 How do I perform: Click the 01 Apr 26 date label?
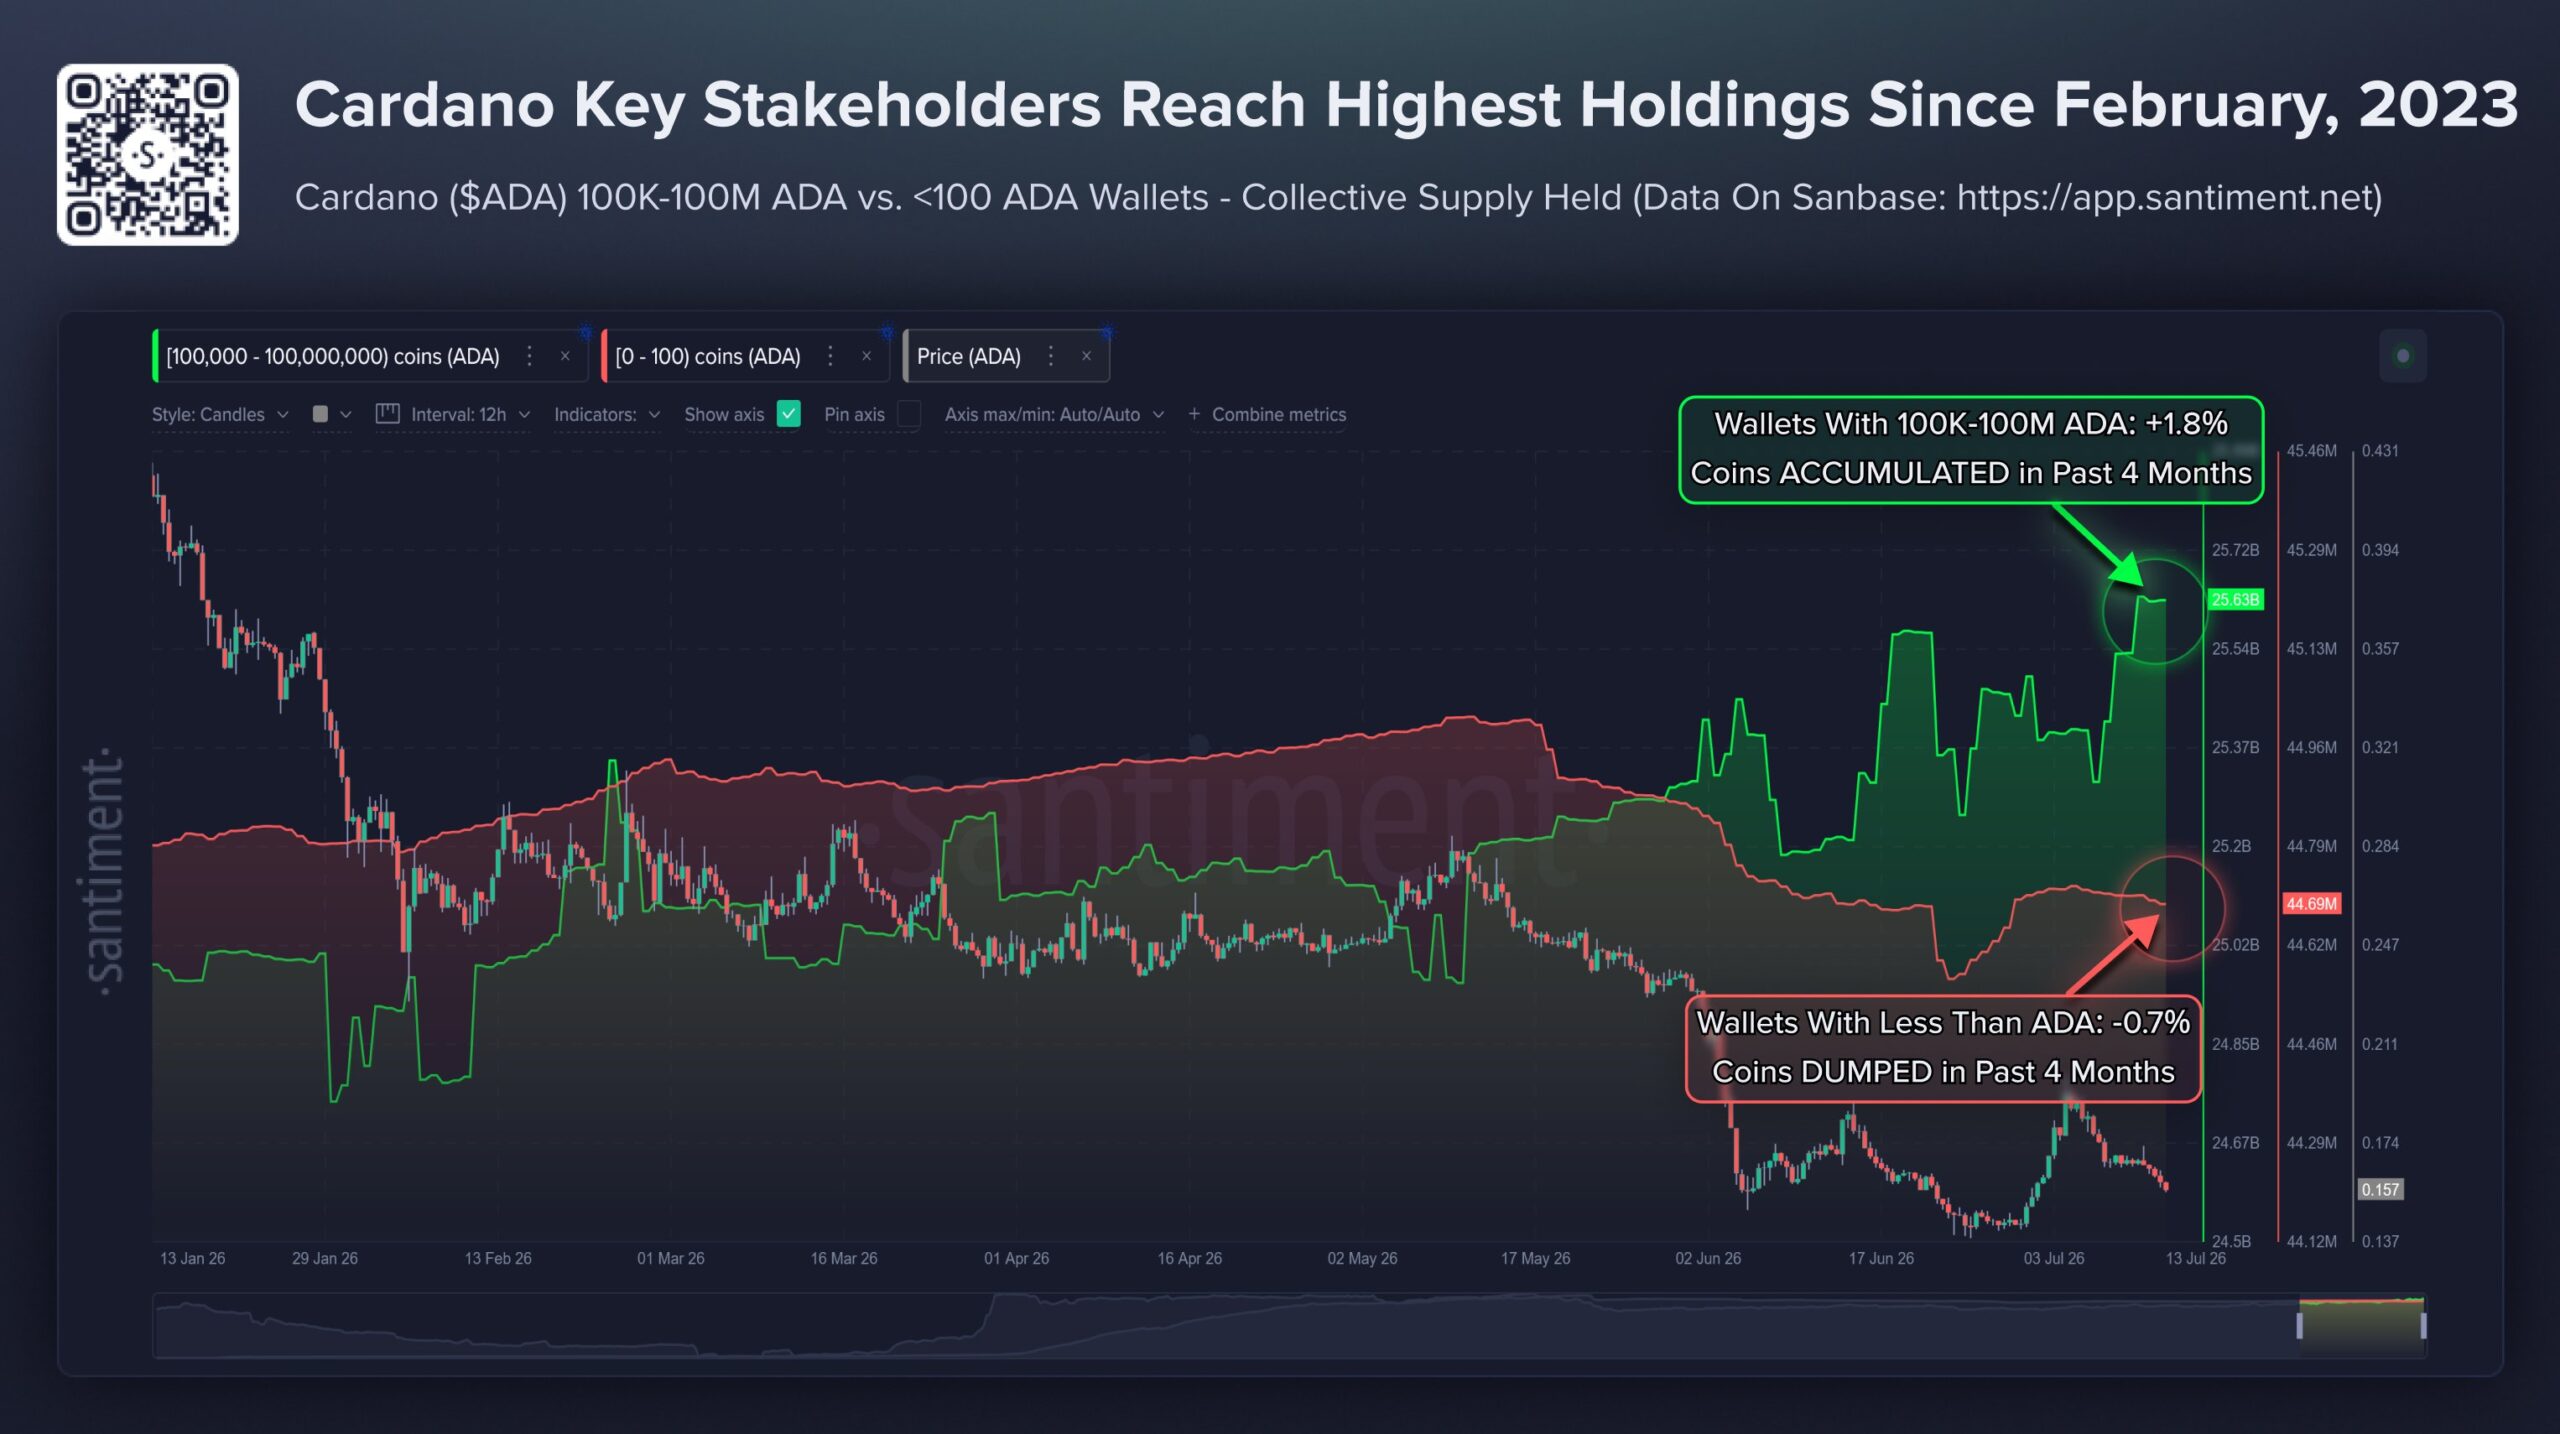tap(1016, 1259)
